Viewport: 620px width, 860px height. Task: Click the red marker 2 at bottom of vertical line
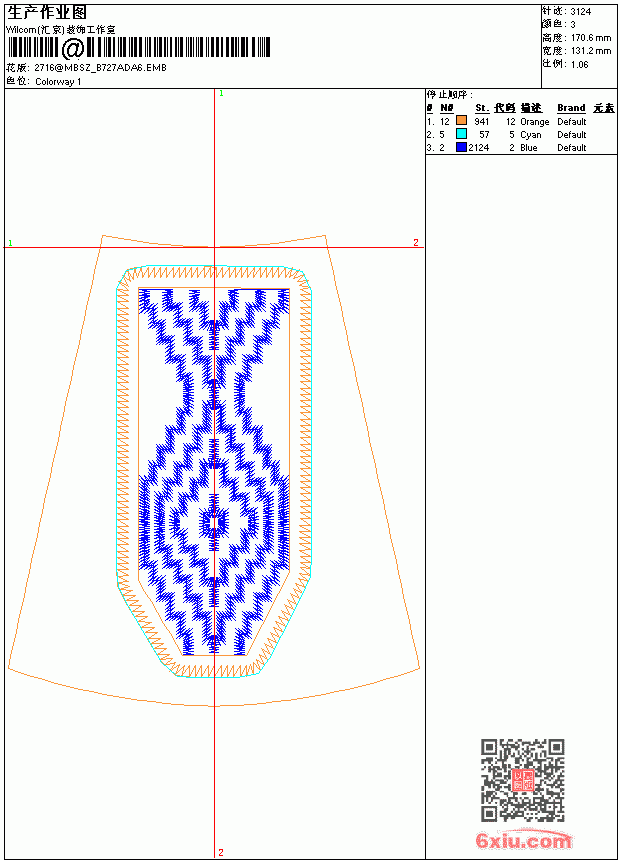(221, 852)
